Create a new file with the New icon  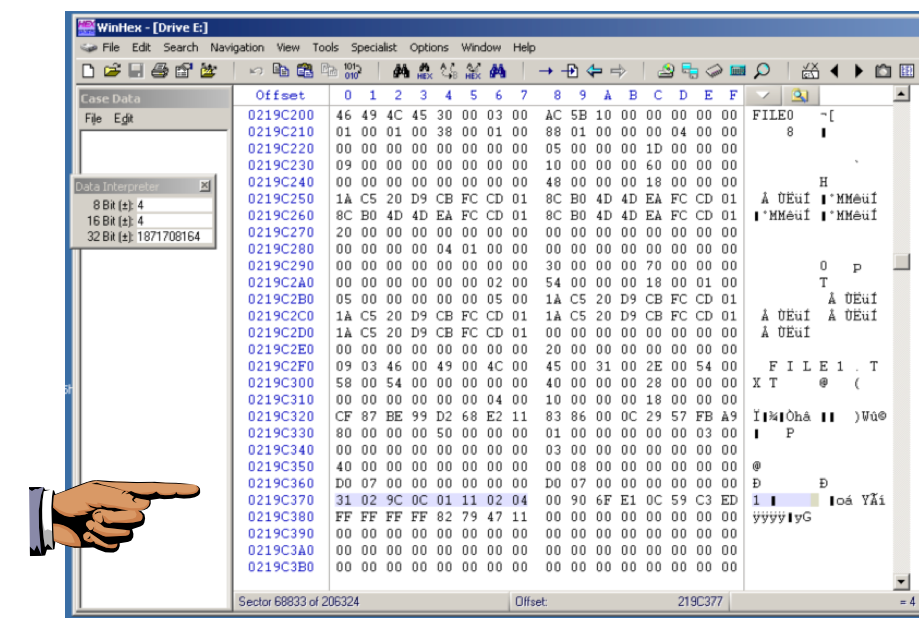point(88,71)
